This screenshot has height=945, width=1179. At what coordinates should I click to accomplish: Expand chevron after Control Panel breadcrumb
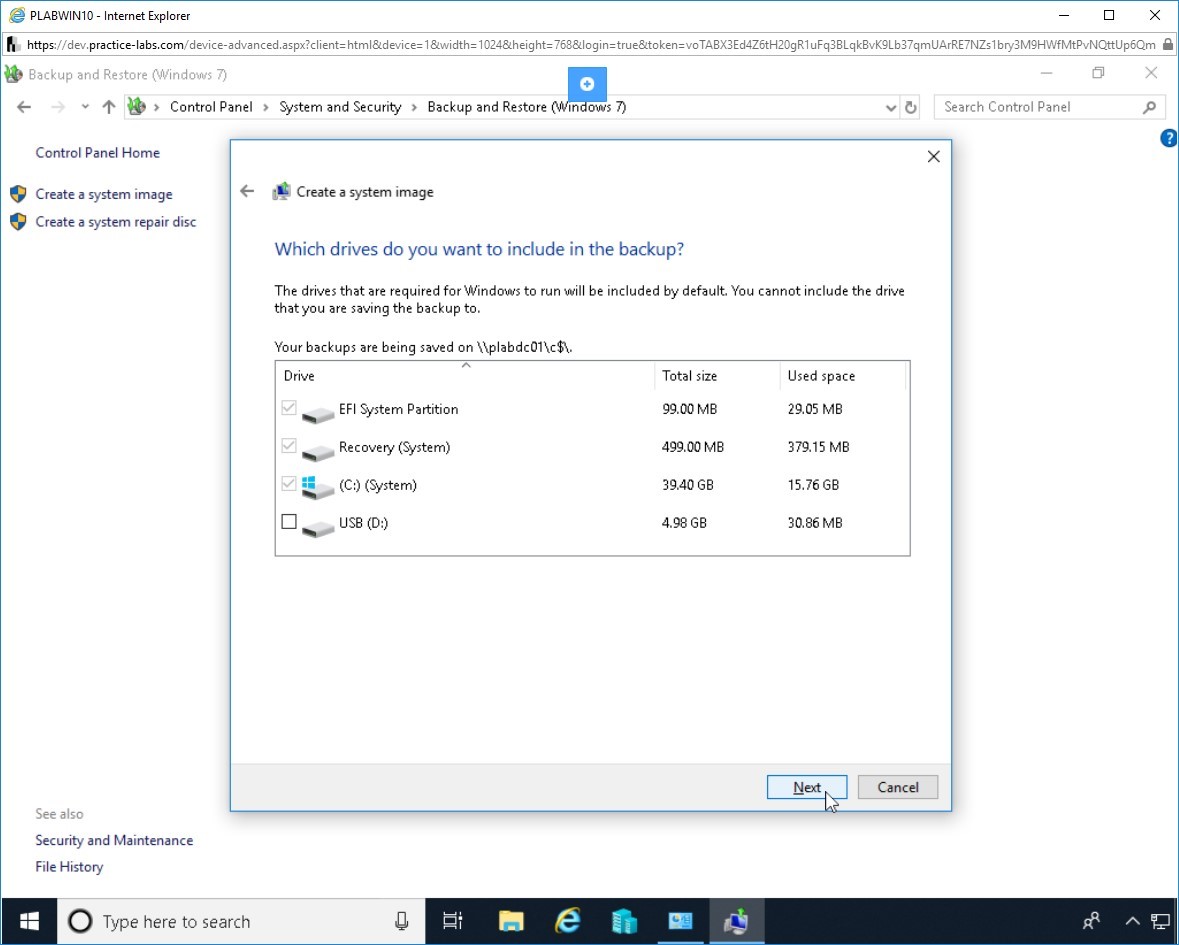266,107
